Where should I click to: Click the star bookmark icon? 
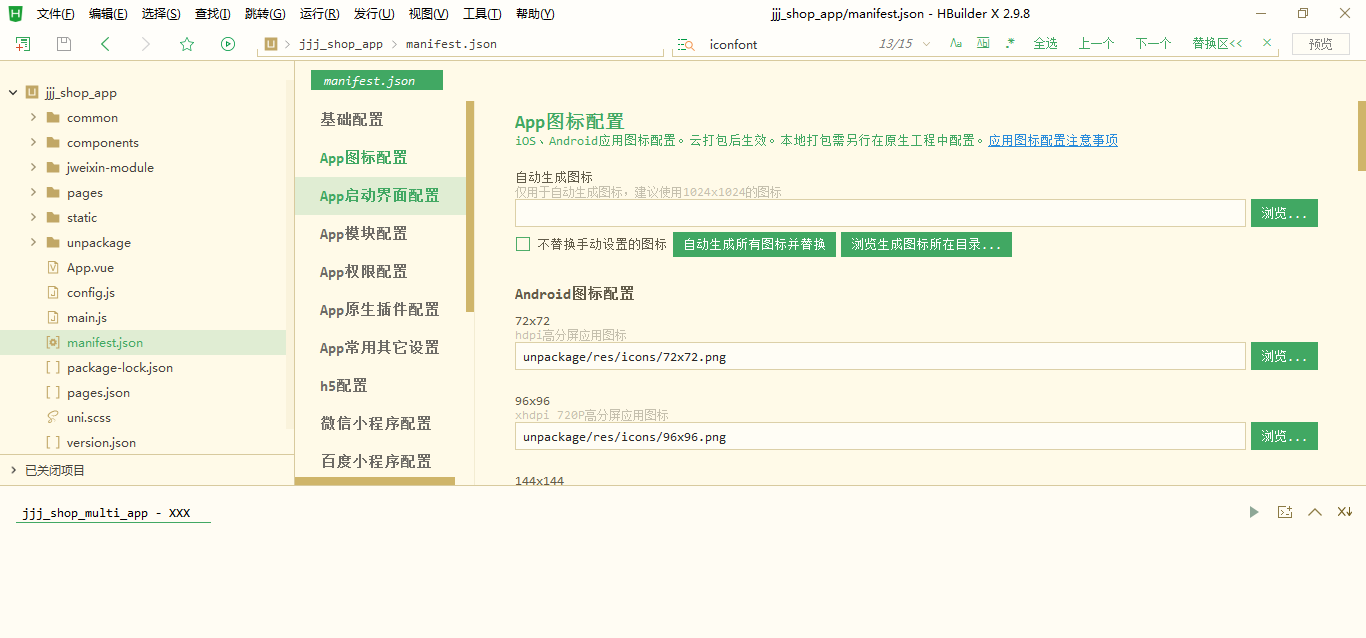(187, 44)
